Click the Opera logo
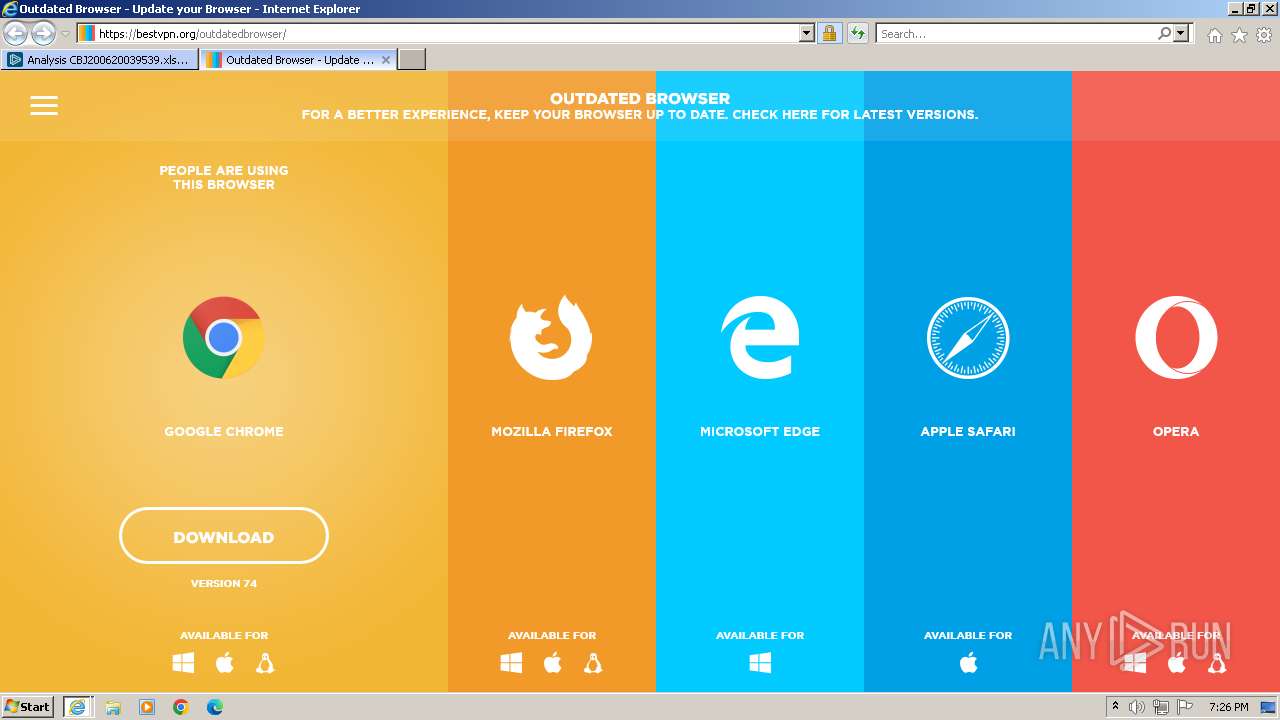Viewport: 1280px width, 720px height. 1176,338
